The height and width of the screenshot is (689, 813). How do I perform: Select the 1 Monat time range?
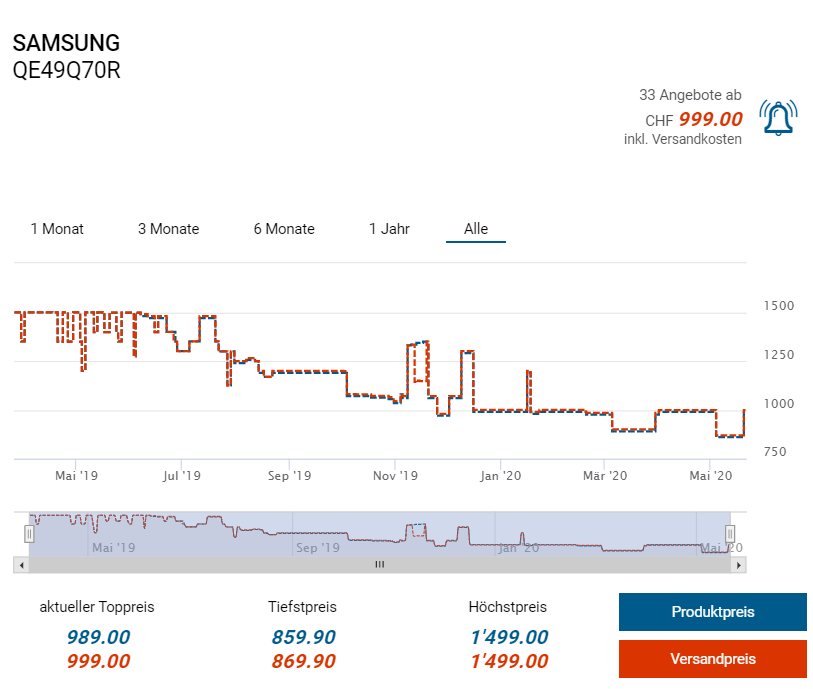[x=57, y=229]
